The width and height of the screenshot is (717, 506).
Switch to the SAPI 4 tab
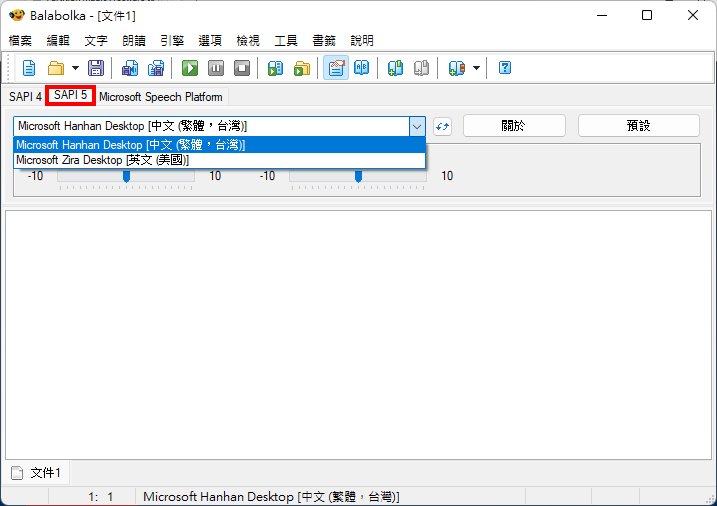[26, 97]
